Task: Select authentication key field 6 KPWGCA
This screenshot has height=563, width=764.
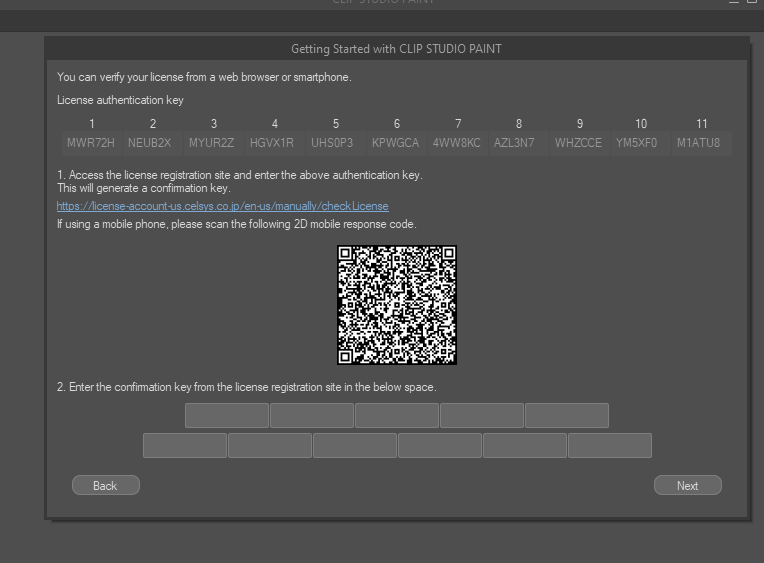Action: tap(396, 143)
